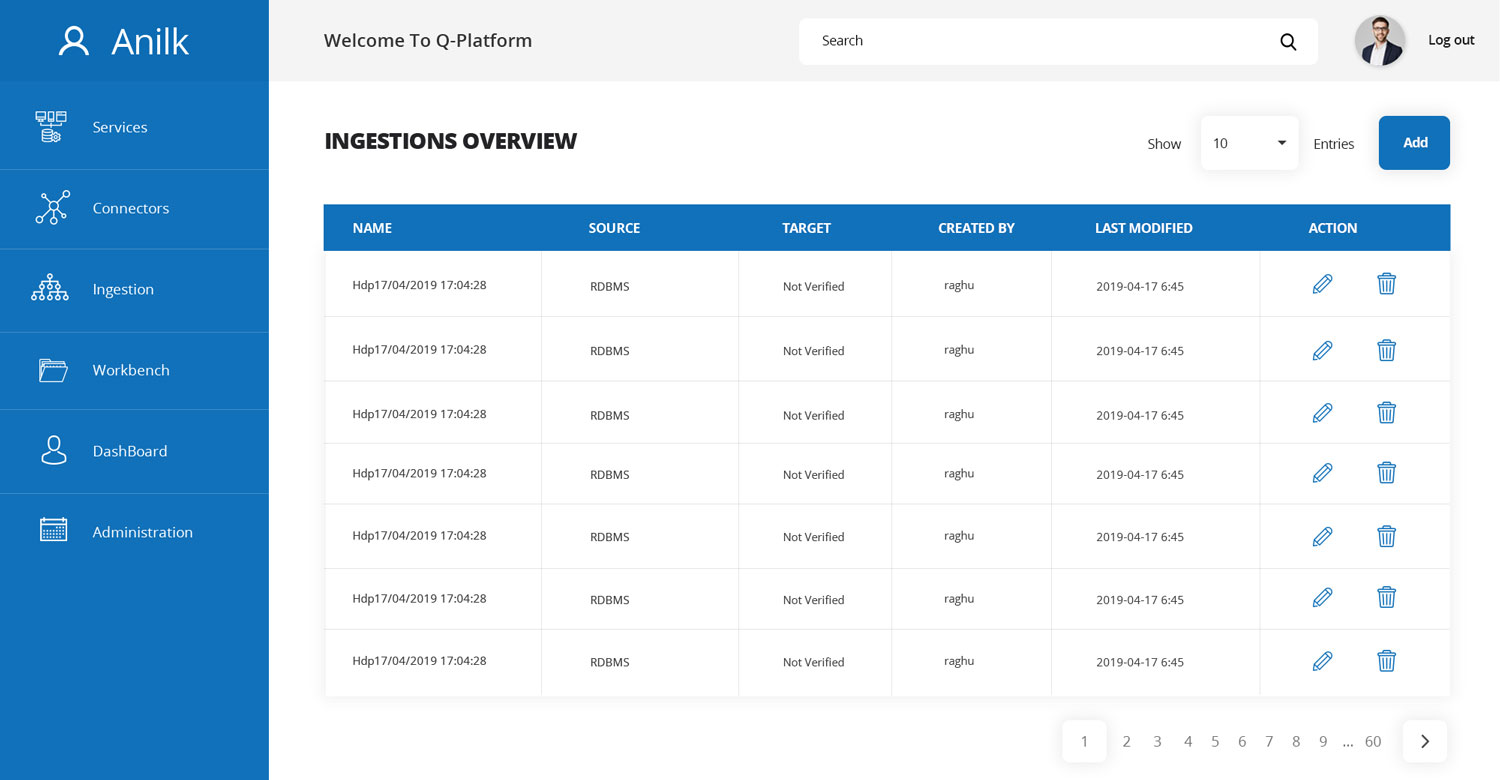1500x780 pixels.
Task: Open Services via its server icon
Action: pos(51,127)
